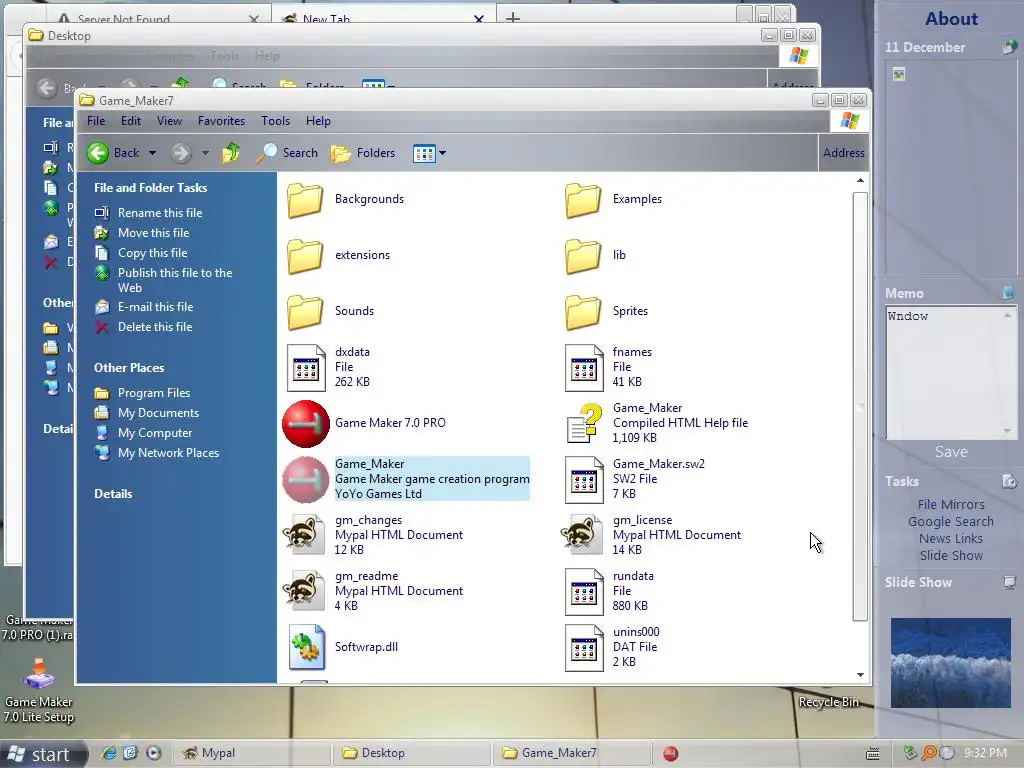Open the View menu in Game_Maker7

click(169, 121)
